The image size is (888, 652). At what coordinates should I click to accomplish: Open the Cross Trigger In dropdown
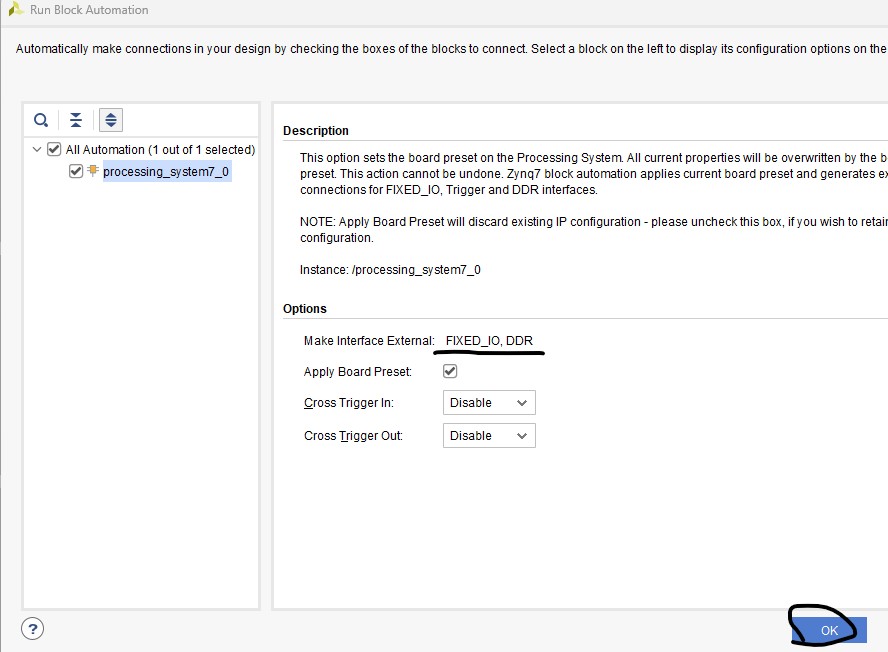coord(489,403)
